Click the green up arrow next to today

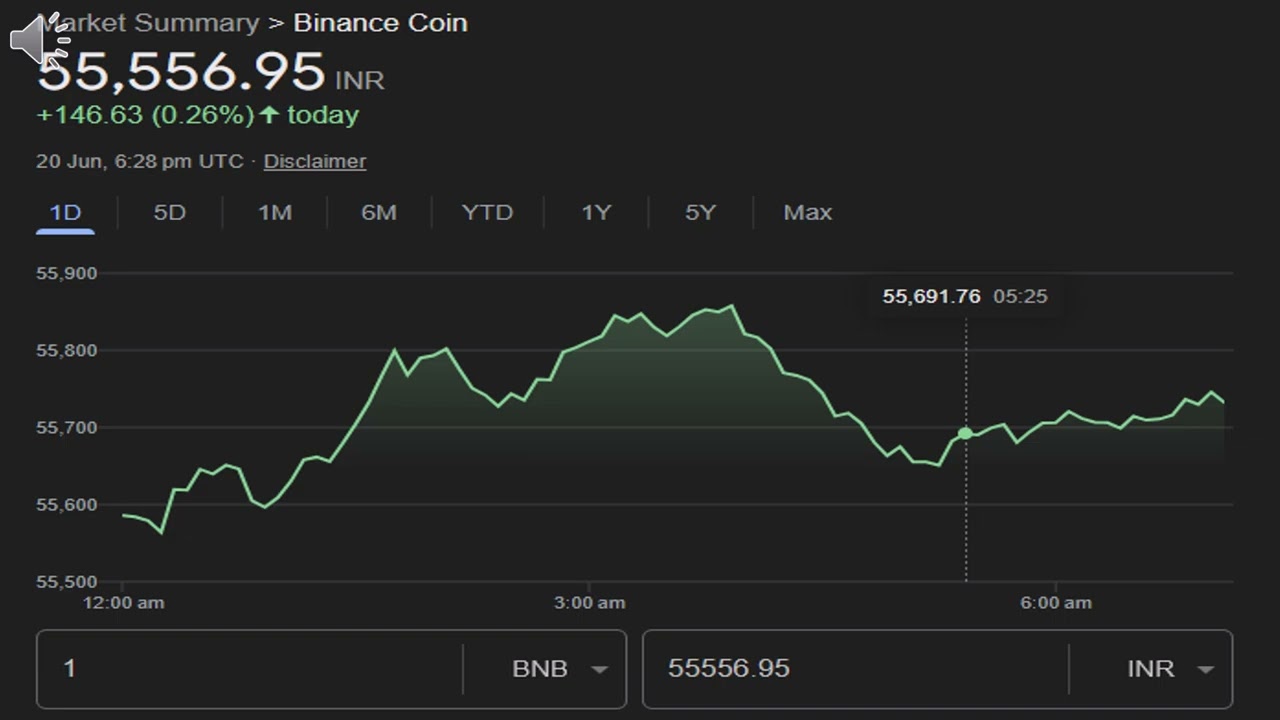click(268, 115)
